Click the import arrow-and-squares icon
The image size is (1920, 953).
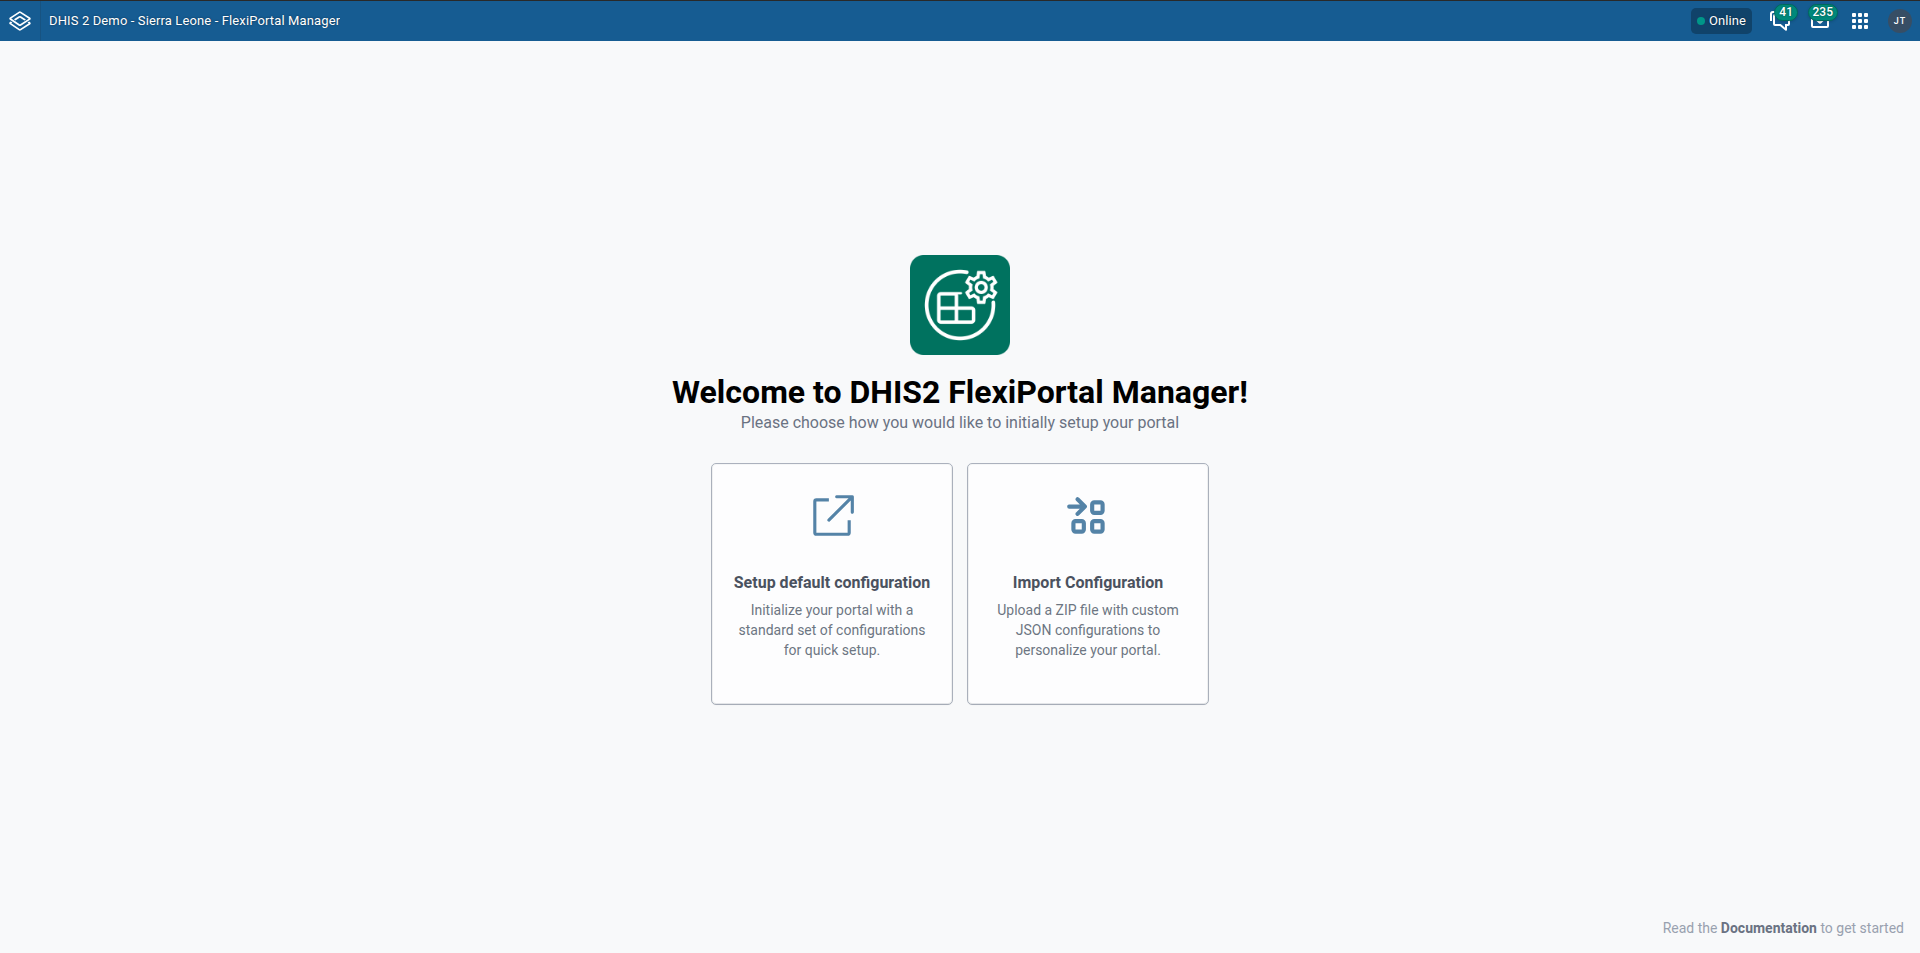pyautogui.click(x=1087, y=516)
